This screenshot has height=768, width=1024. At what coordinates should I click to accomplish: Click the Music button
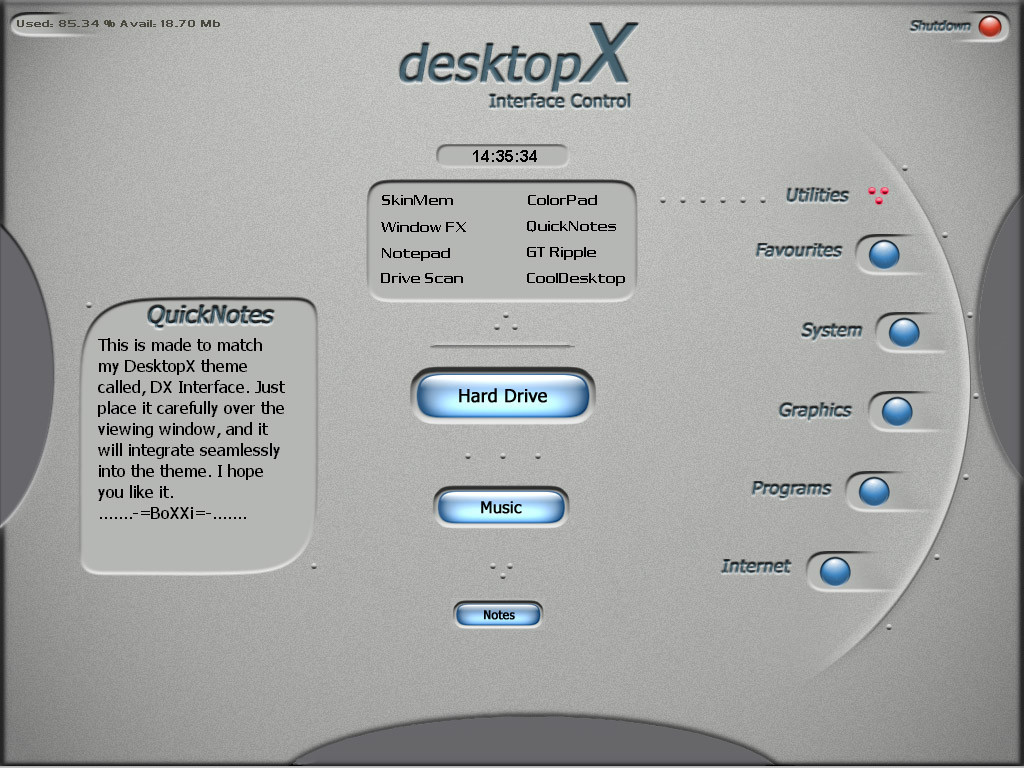[x=501, y=507]
